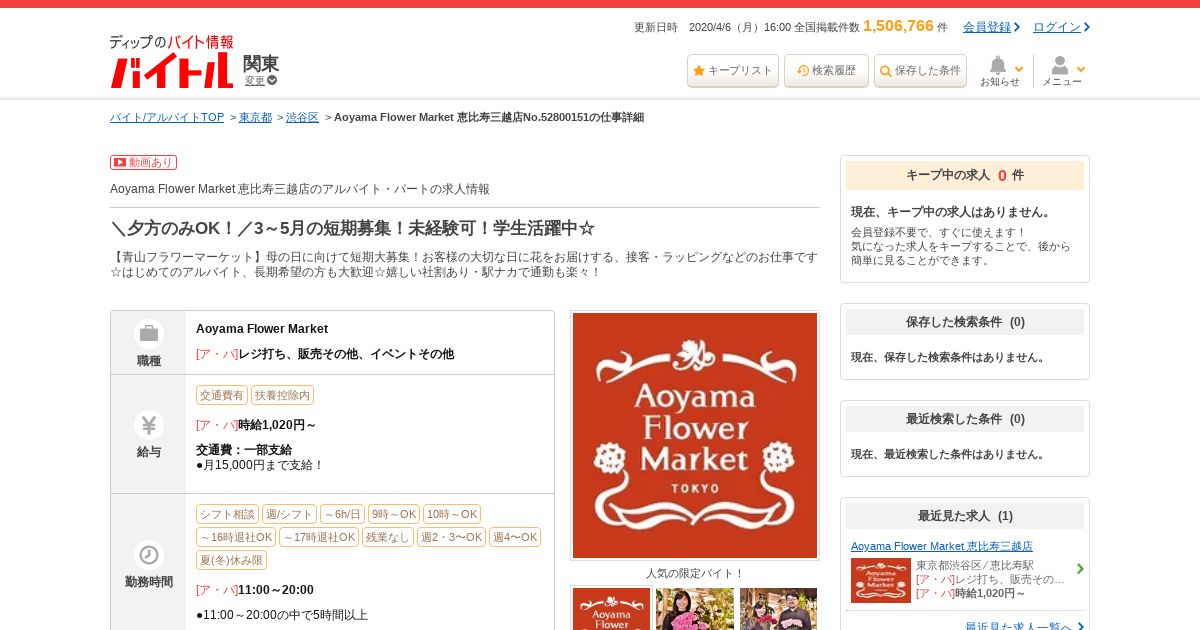
Task: Open the 東京都 breadcrumb link
Action: tap(255, 117)
